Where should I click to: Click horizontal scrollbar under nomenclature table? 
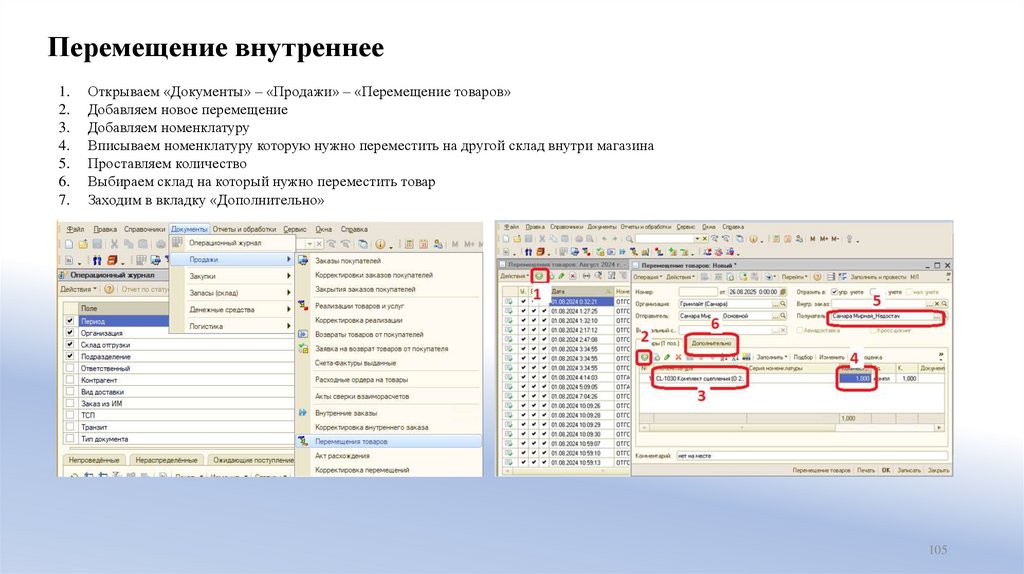(x=791, y=428)
